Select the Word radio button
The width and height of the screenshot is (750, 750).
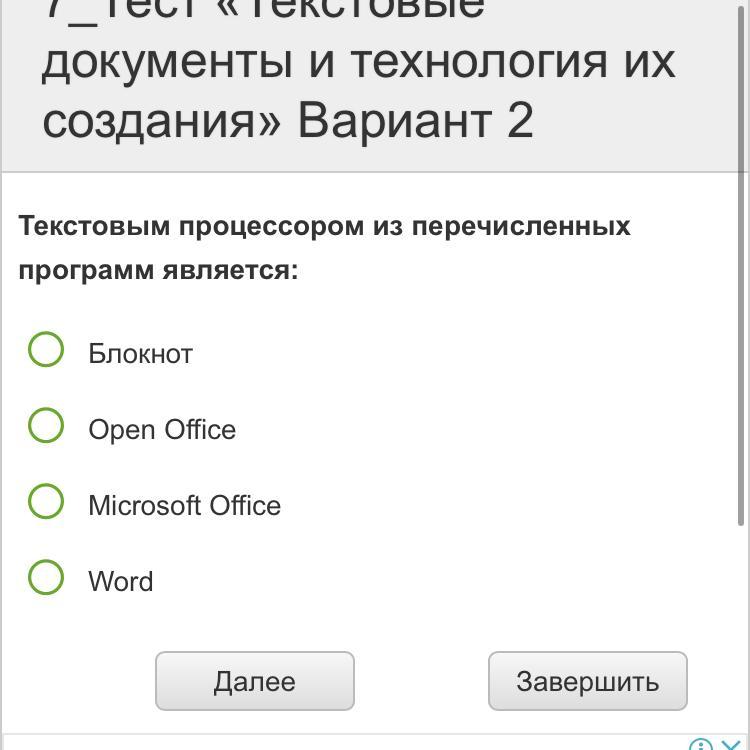[x=46, y=577]
